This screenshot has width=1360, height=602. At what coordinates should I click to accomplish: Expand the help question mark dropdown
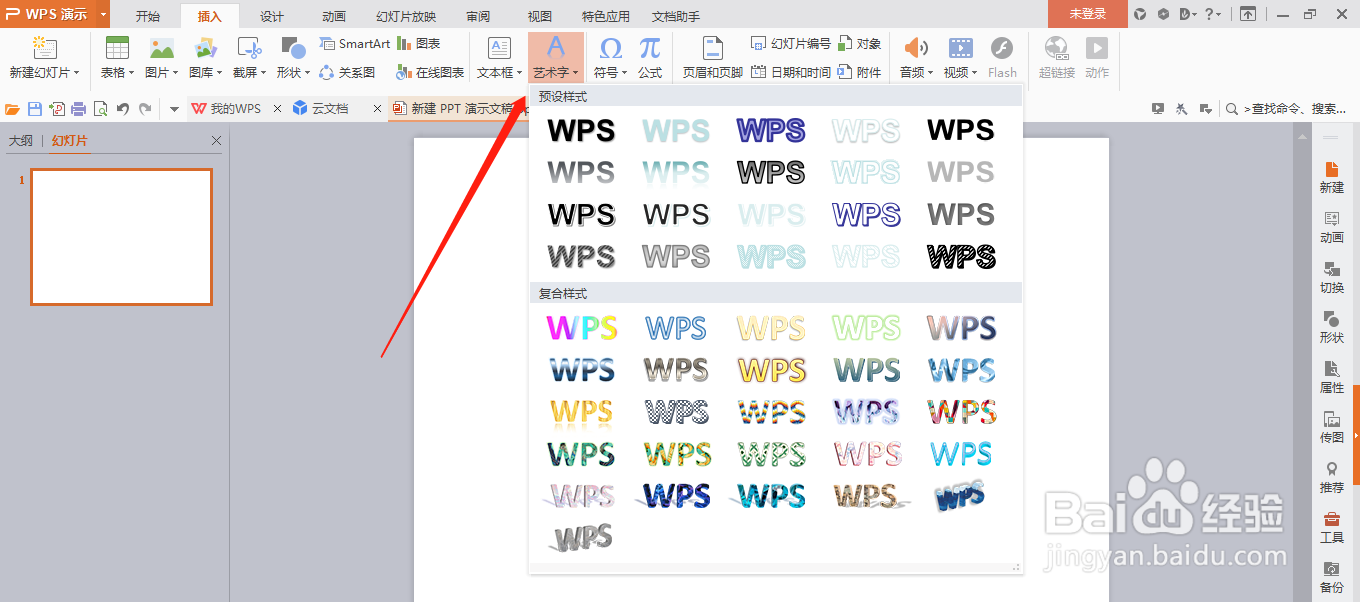(1219, 14)
